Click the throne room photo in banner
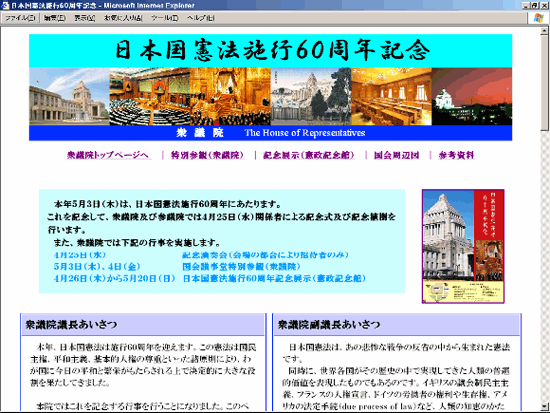The height and width of the screenshot is (413, 550). pos(230,96)
